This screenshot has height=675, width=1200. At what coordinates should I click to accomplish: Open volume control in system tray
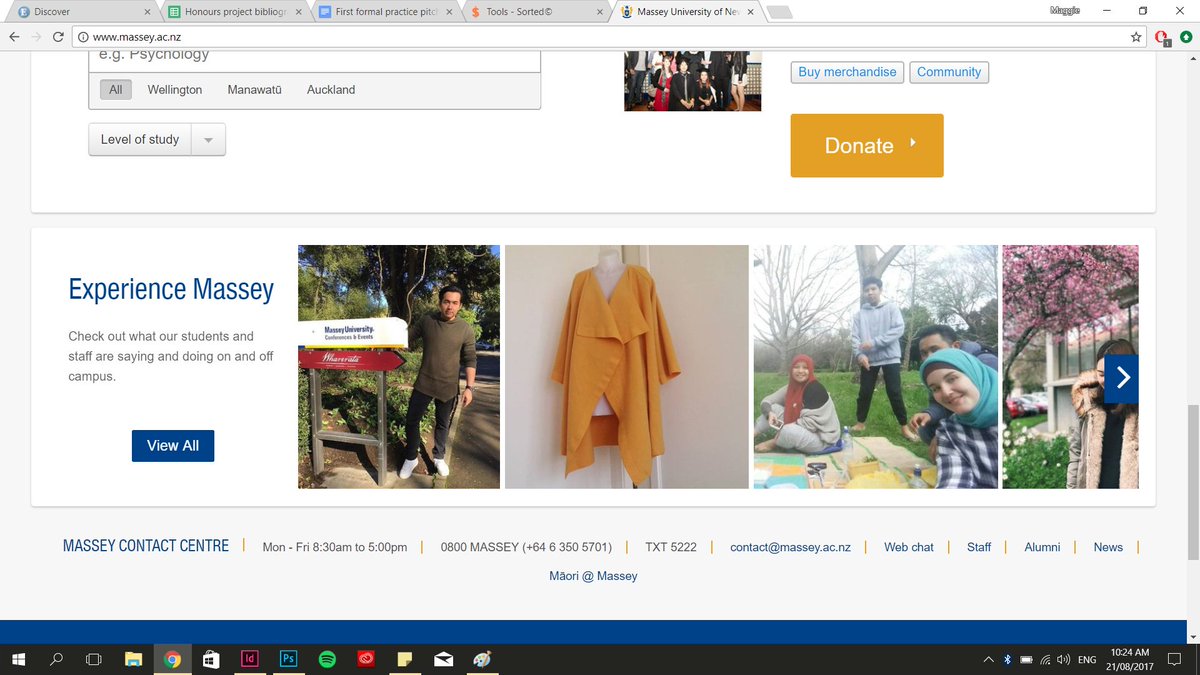click(1063, 660)
